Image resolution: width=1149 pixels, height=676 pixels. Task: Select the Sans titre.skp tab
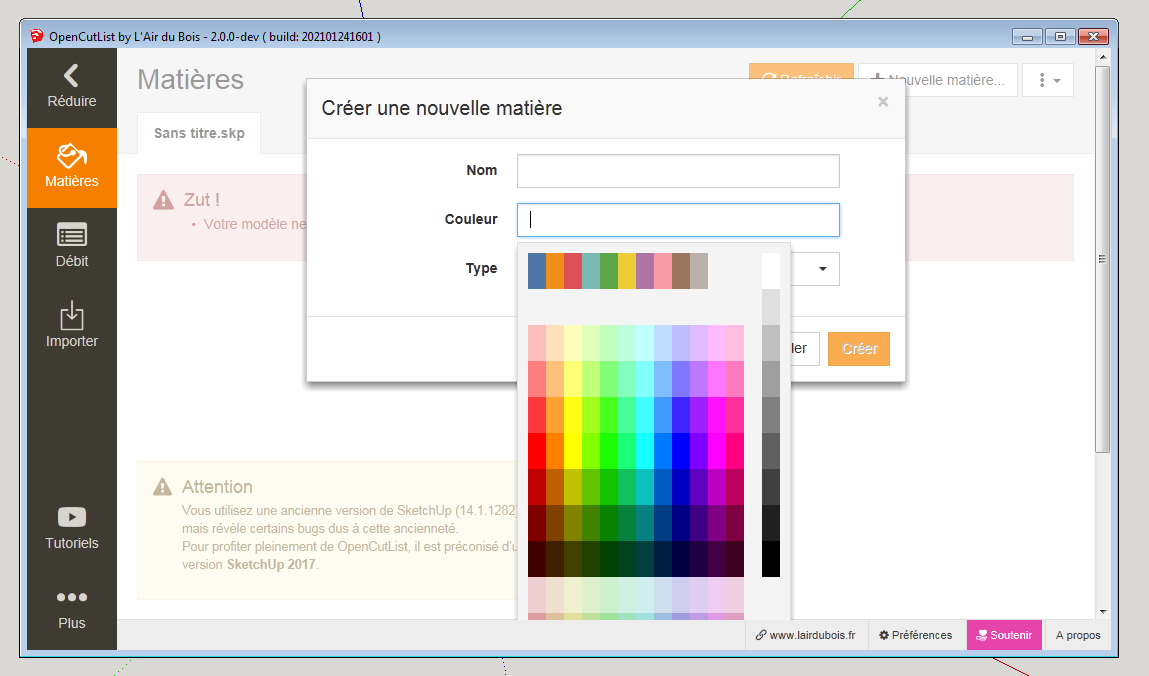(x=199, y=133)
